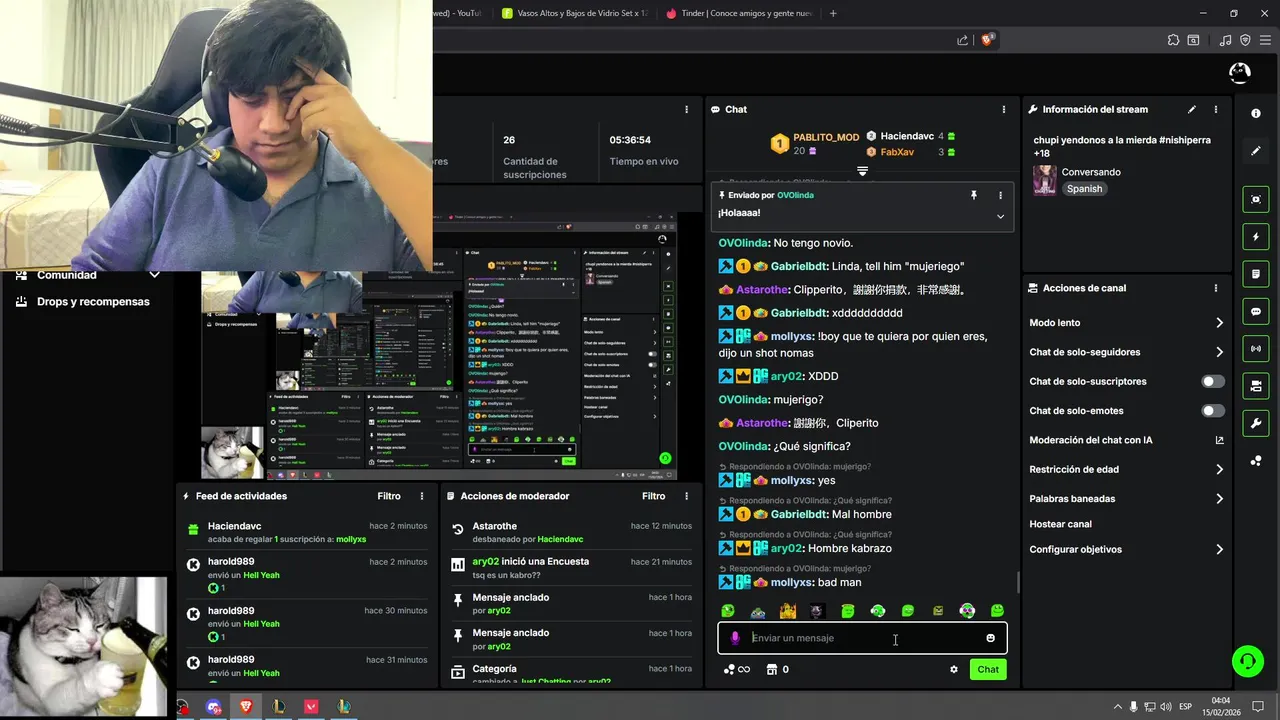
Task: Click the broadcast signal icon in sidebar
Action: (x=1256, y=348)
